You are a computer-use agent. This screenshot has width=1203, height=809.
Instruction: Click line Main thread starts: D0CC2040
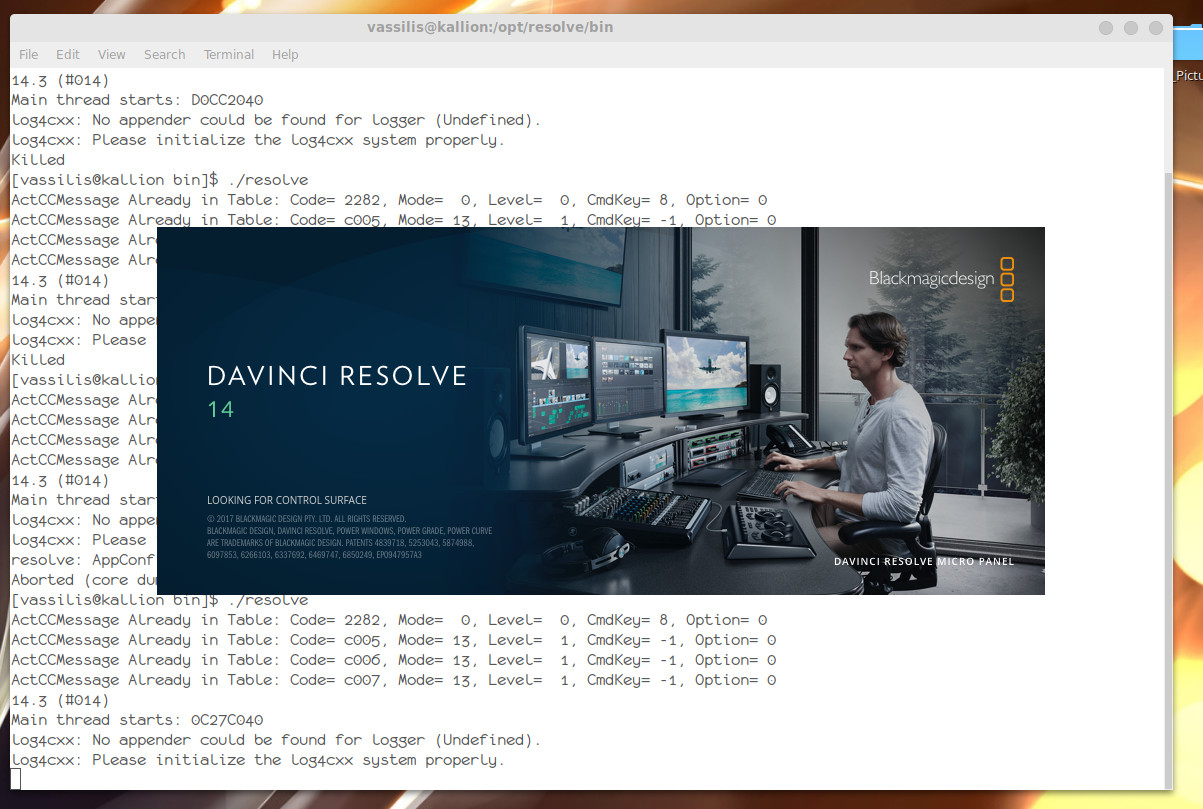tap(137, 100)
